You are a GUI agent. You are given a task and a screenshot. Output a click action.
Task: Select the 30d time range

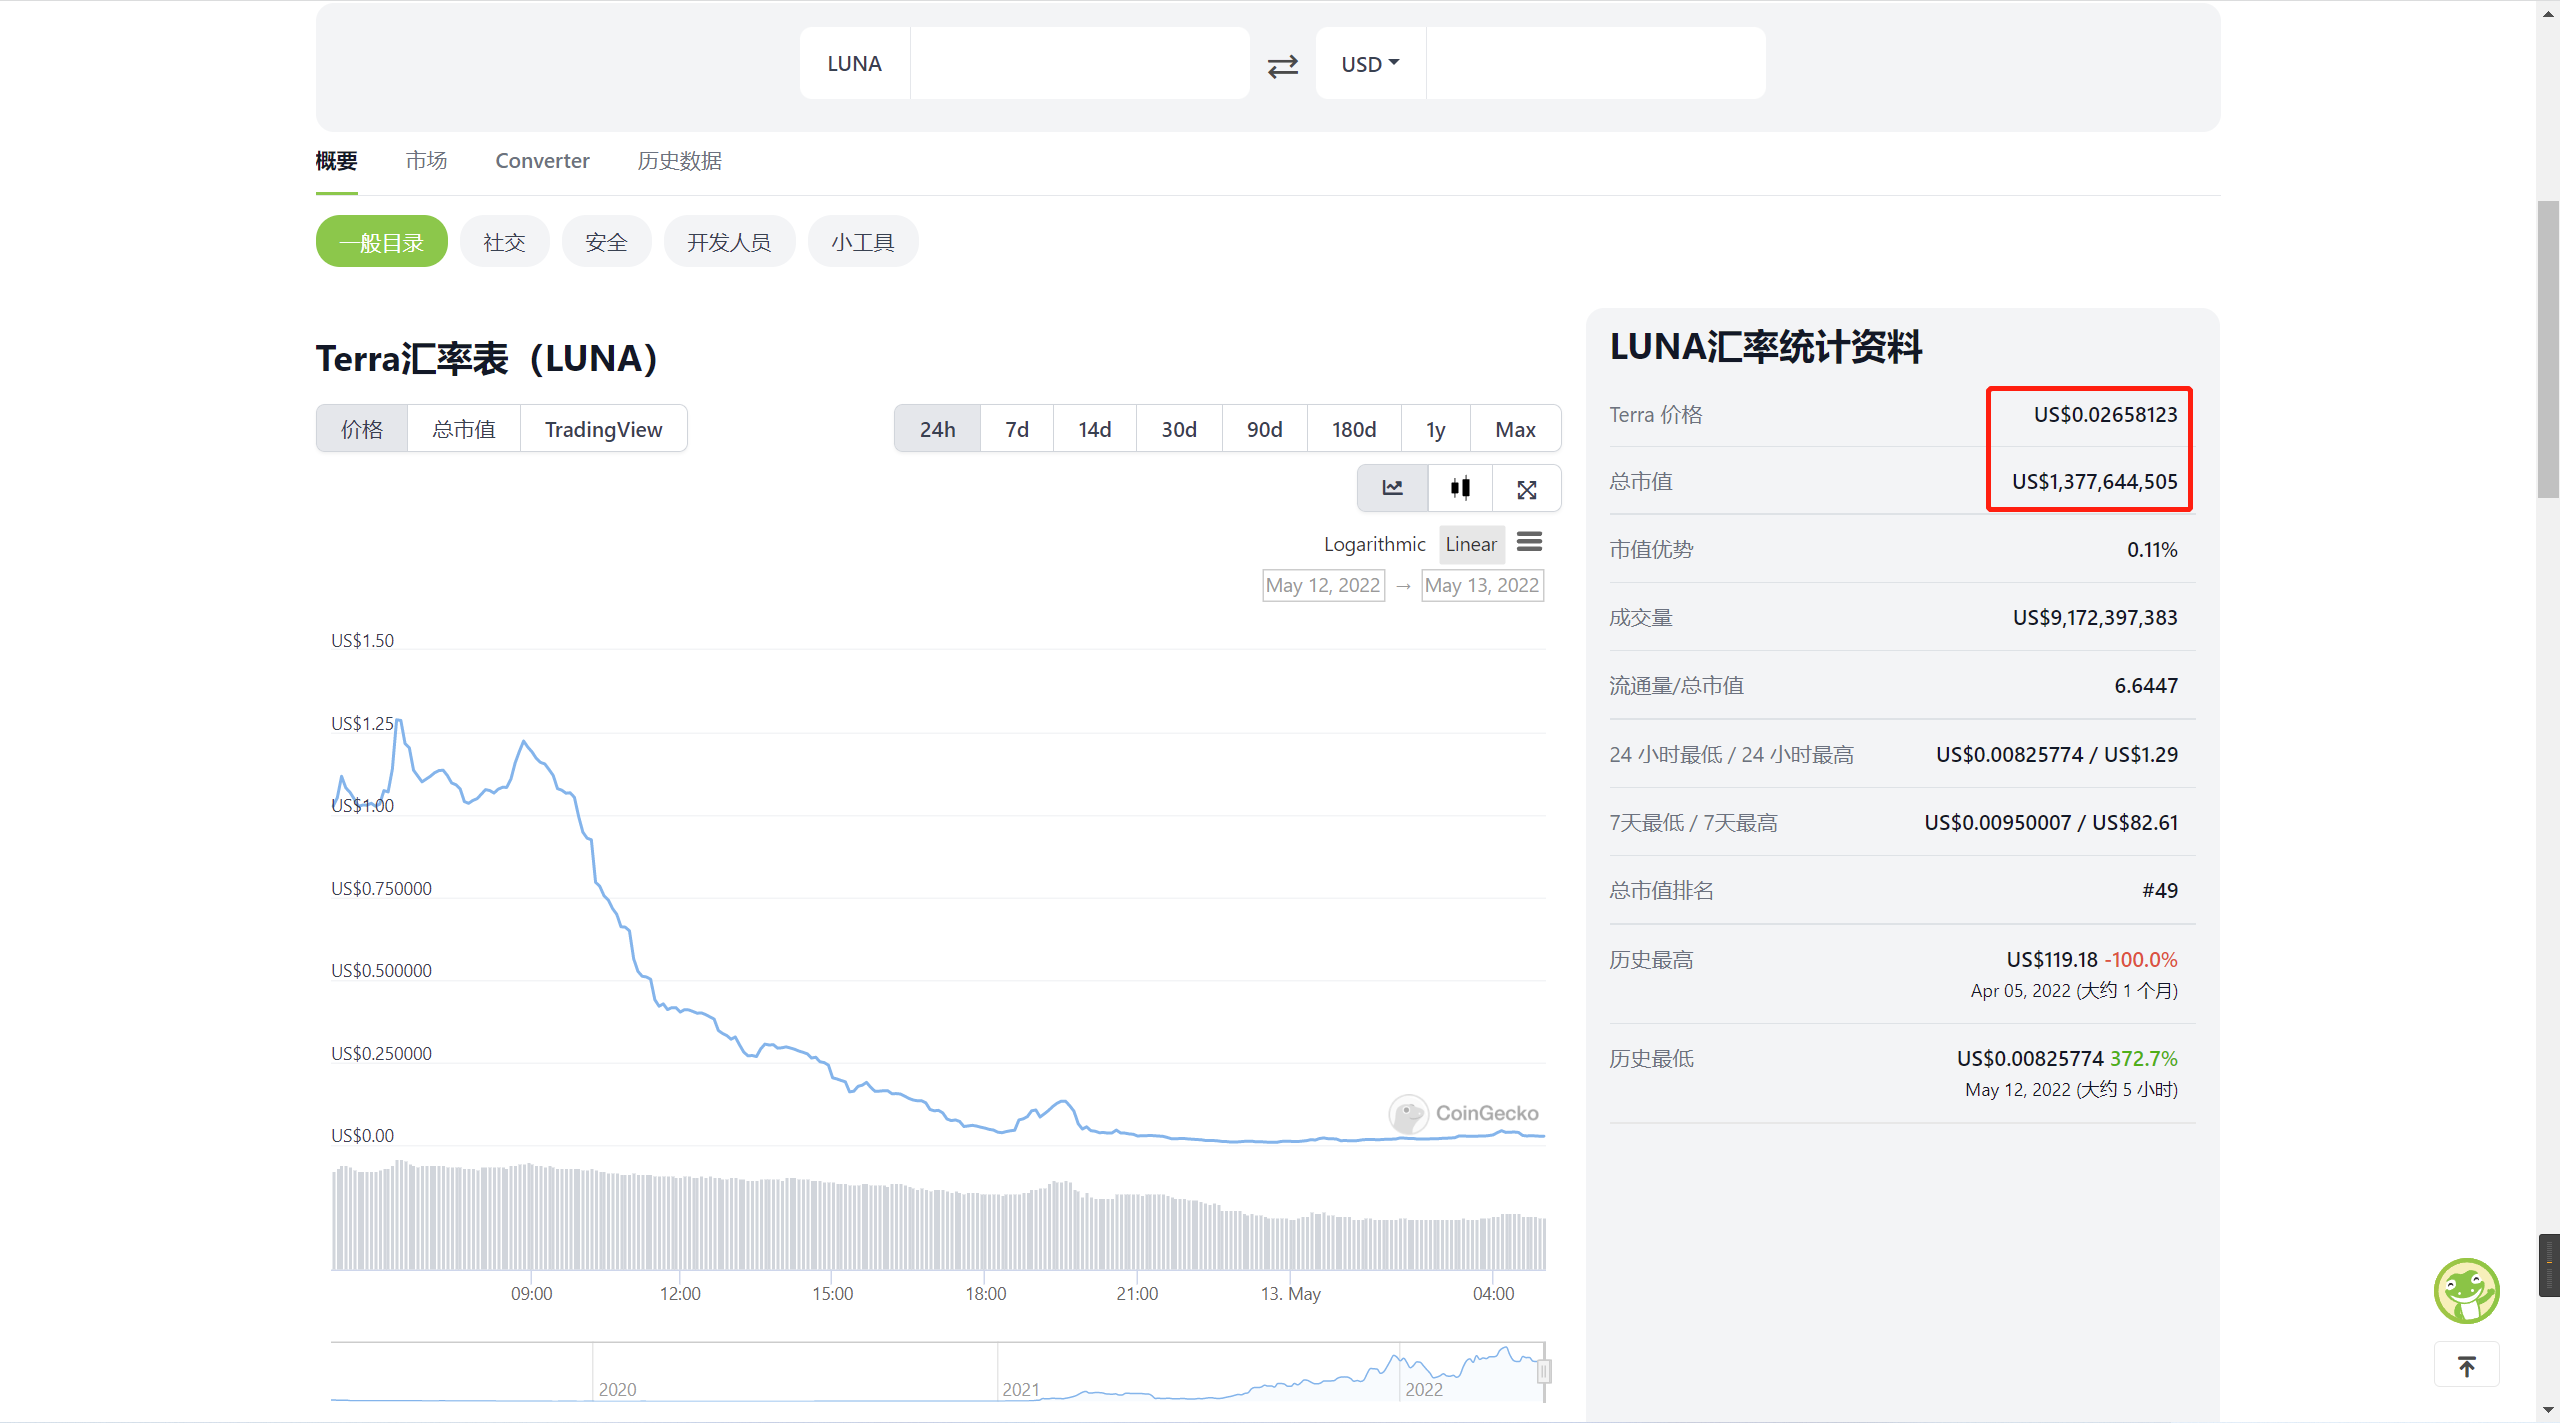pyautogui.click(x=1179, y=429)
